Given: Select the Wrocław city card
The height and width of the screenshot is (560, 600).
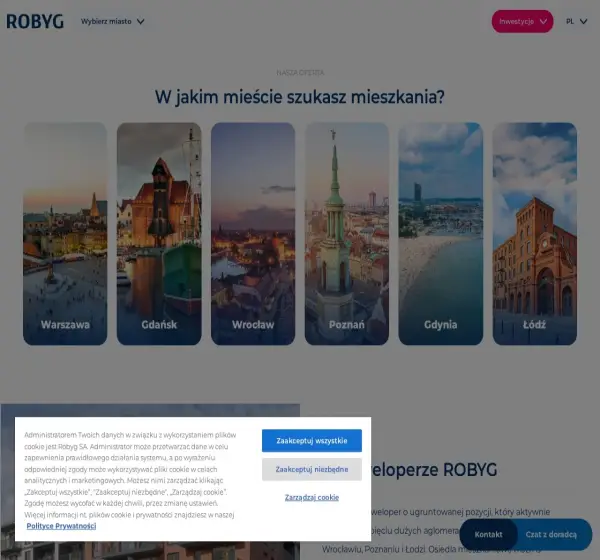Looking at the screenshot, I should tap(253, 233).
